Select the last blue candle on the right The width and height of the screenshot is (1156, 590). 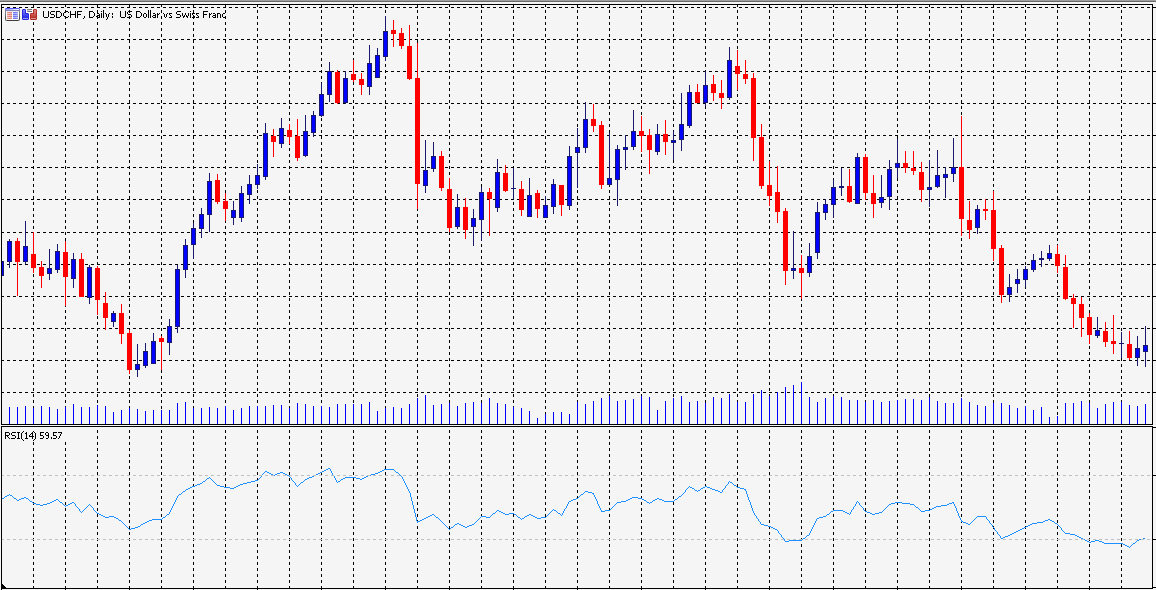(1145, 348)
